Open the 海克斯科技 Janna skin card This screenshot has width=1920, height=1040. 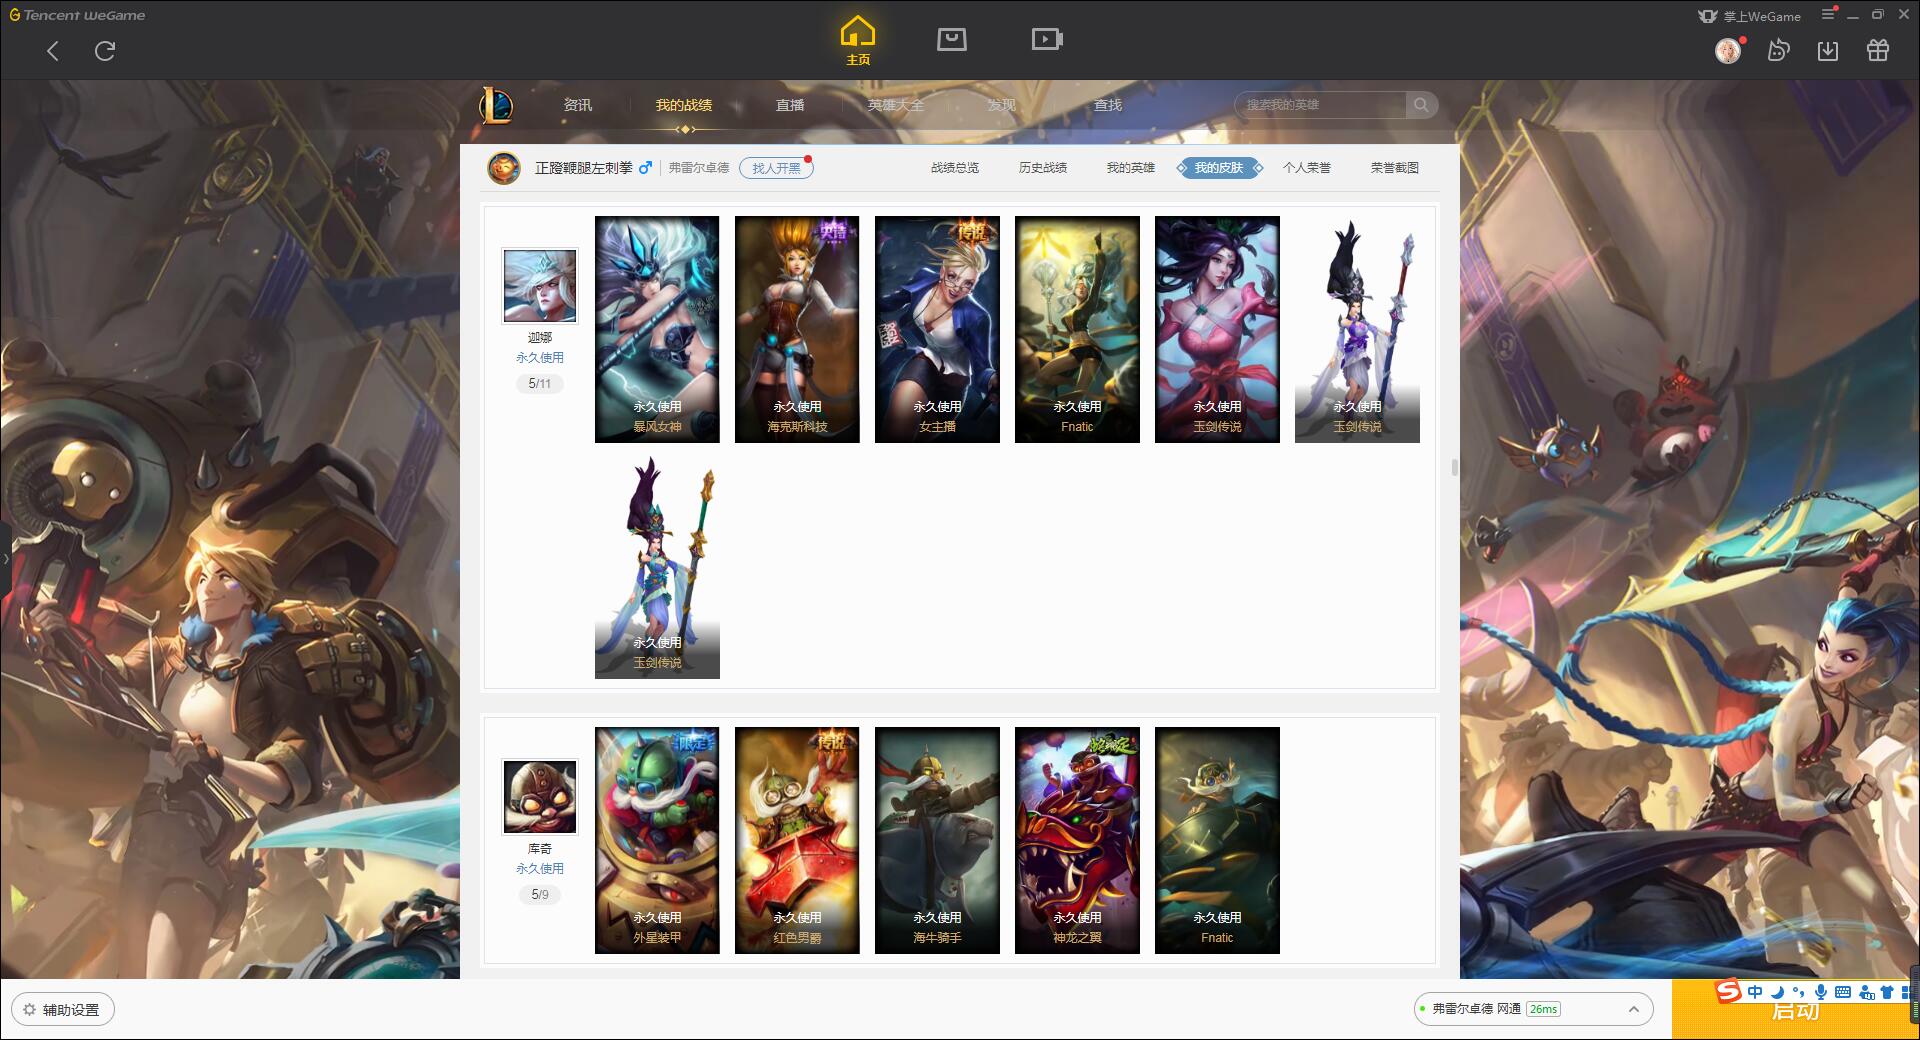click(797, 329)
